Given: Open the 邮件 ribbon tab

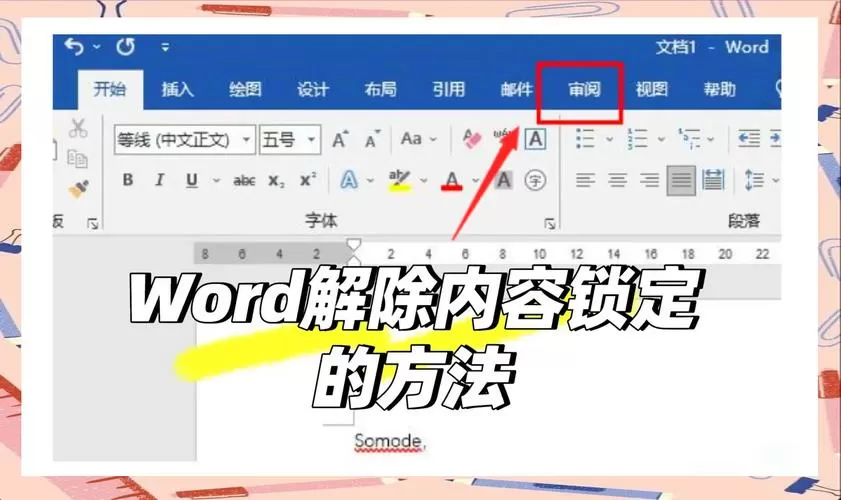Looking at the screenshot, I should click(517, 89).
